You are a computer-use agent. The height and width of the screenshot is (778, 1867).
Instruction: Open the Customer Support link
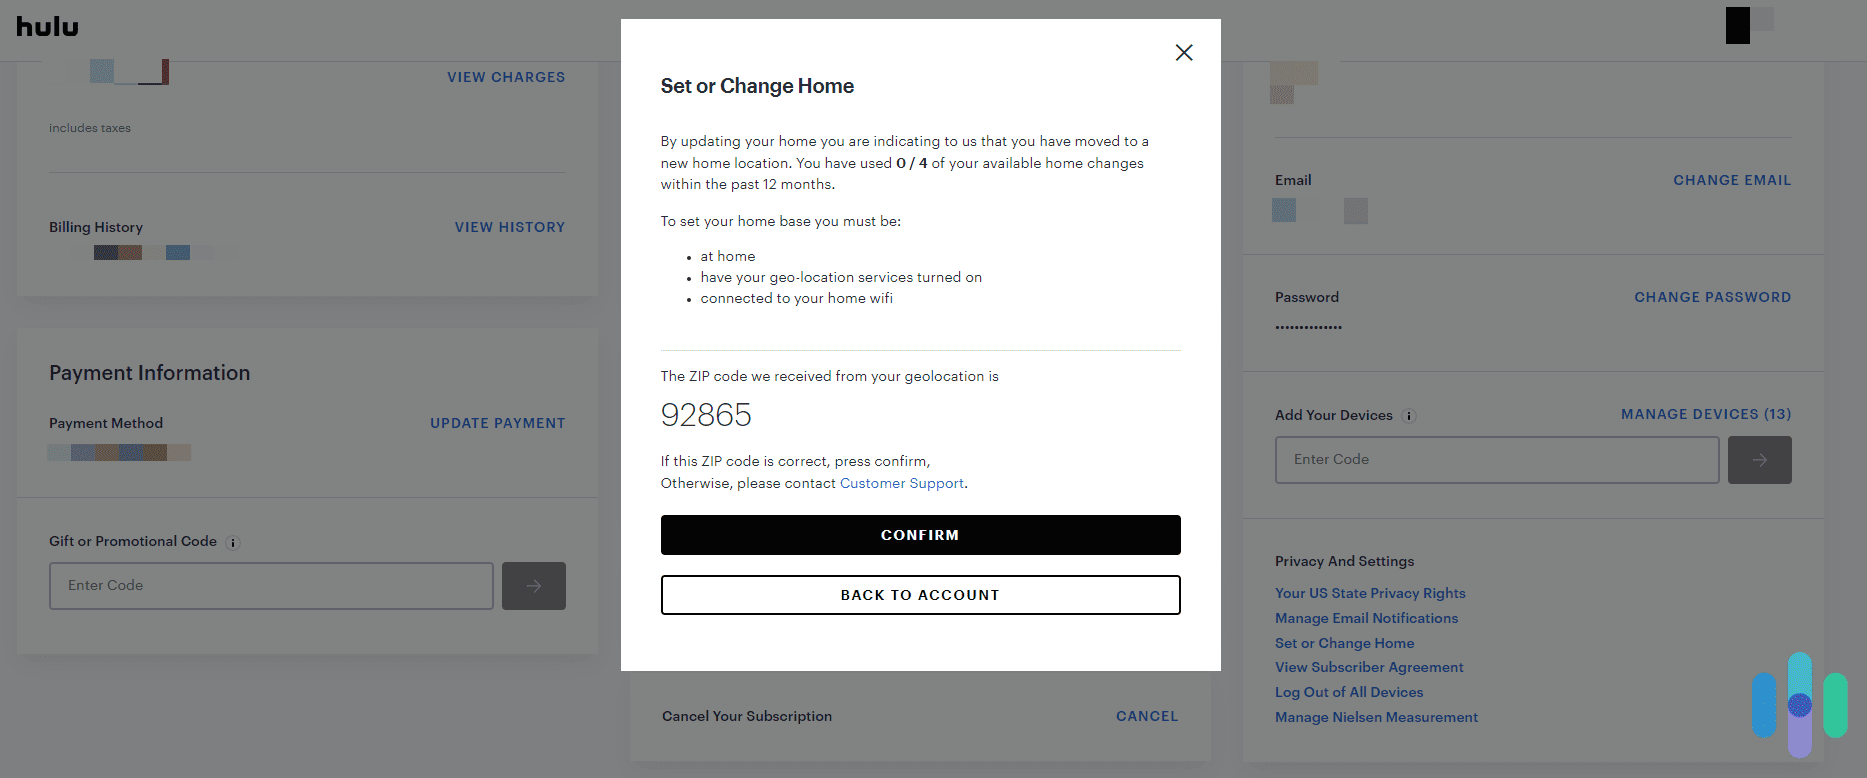(901, 483)
